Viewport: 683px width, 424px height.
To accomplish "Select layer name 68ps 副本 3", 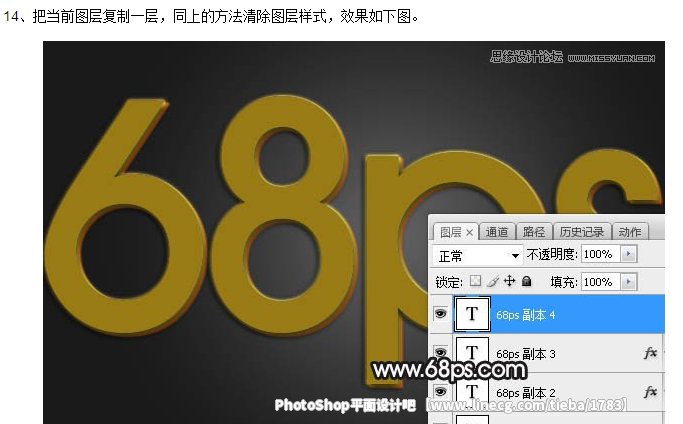I will tap(525, 353).
